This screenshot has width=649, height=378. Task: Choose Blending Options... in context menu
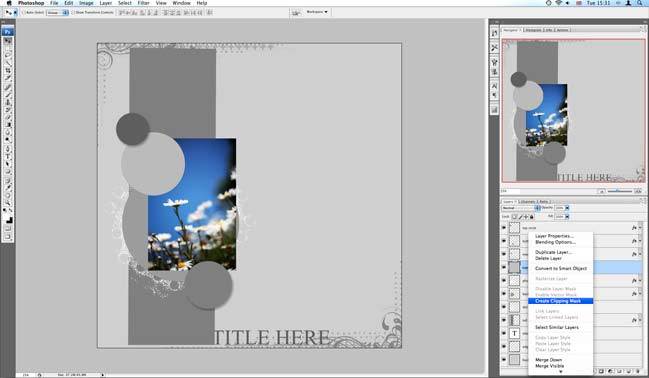[560, 242]
